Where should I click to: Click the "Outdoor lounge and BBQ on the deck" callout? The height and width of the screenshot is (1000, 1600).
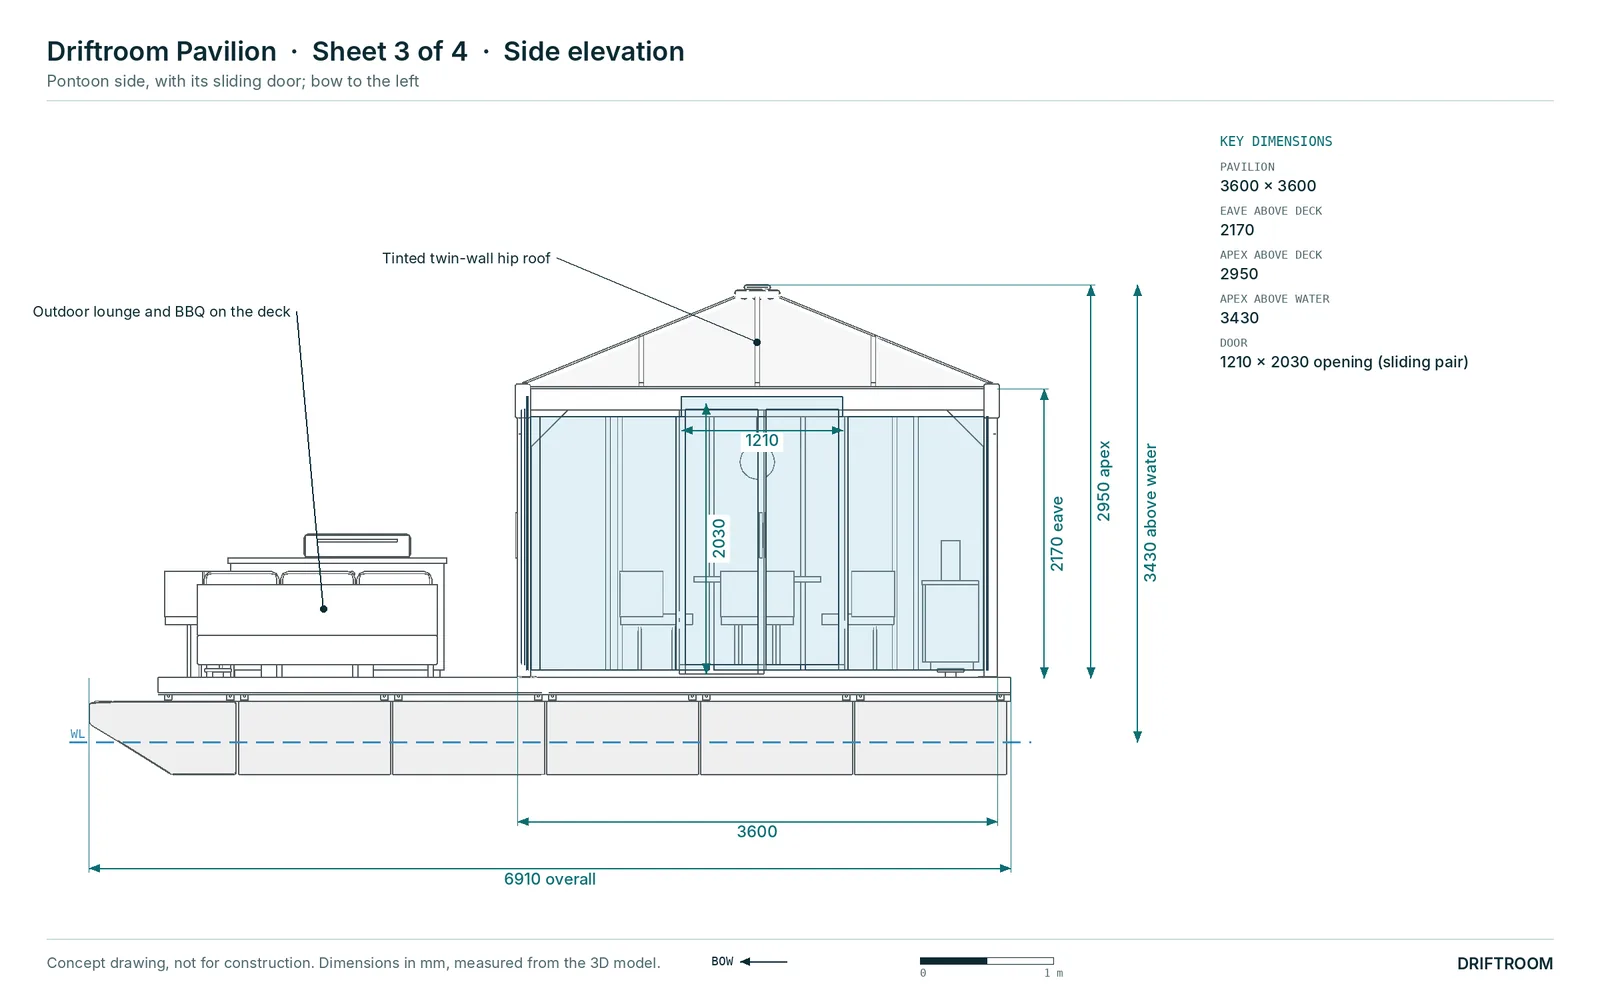(x=162, y=312)
